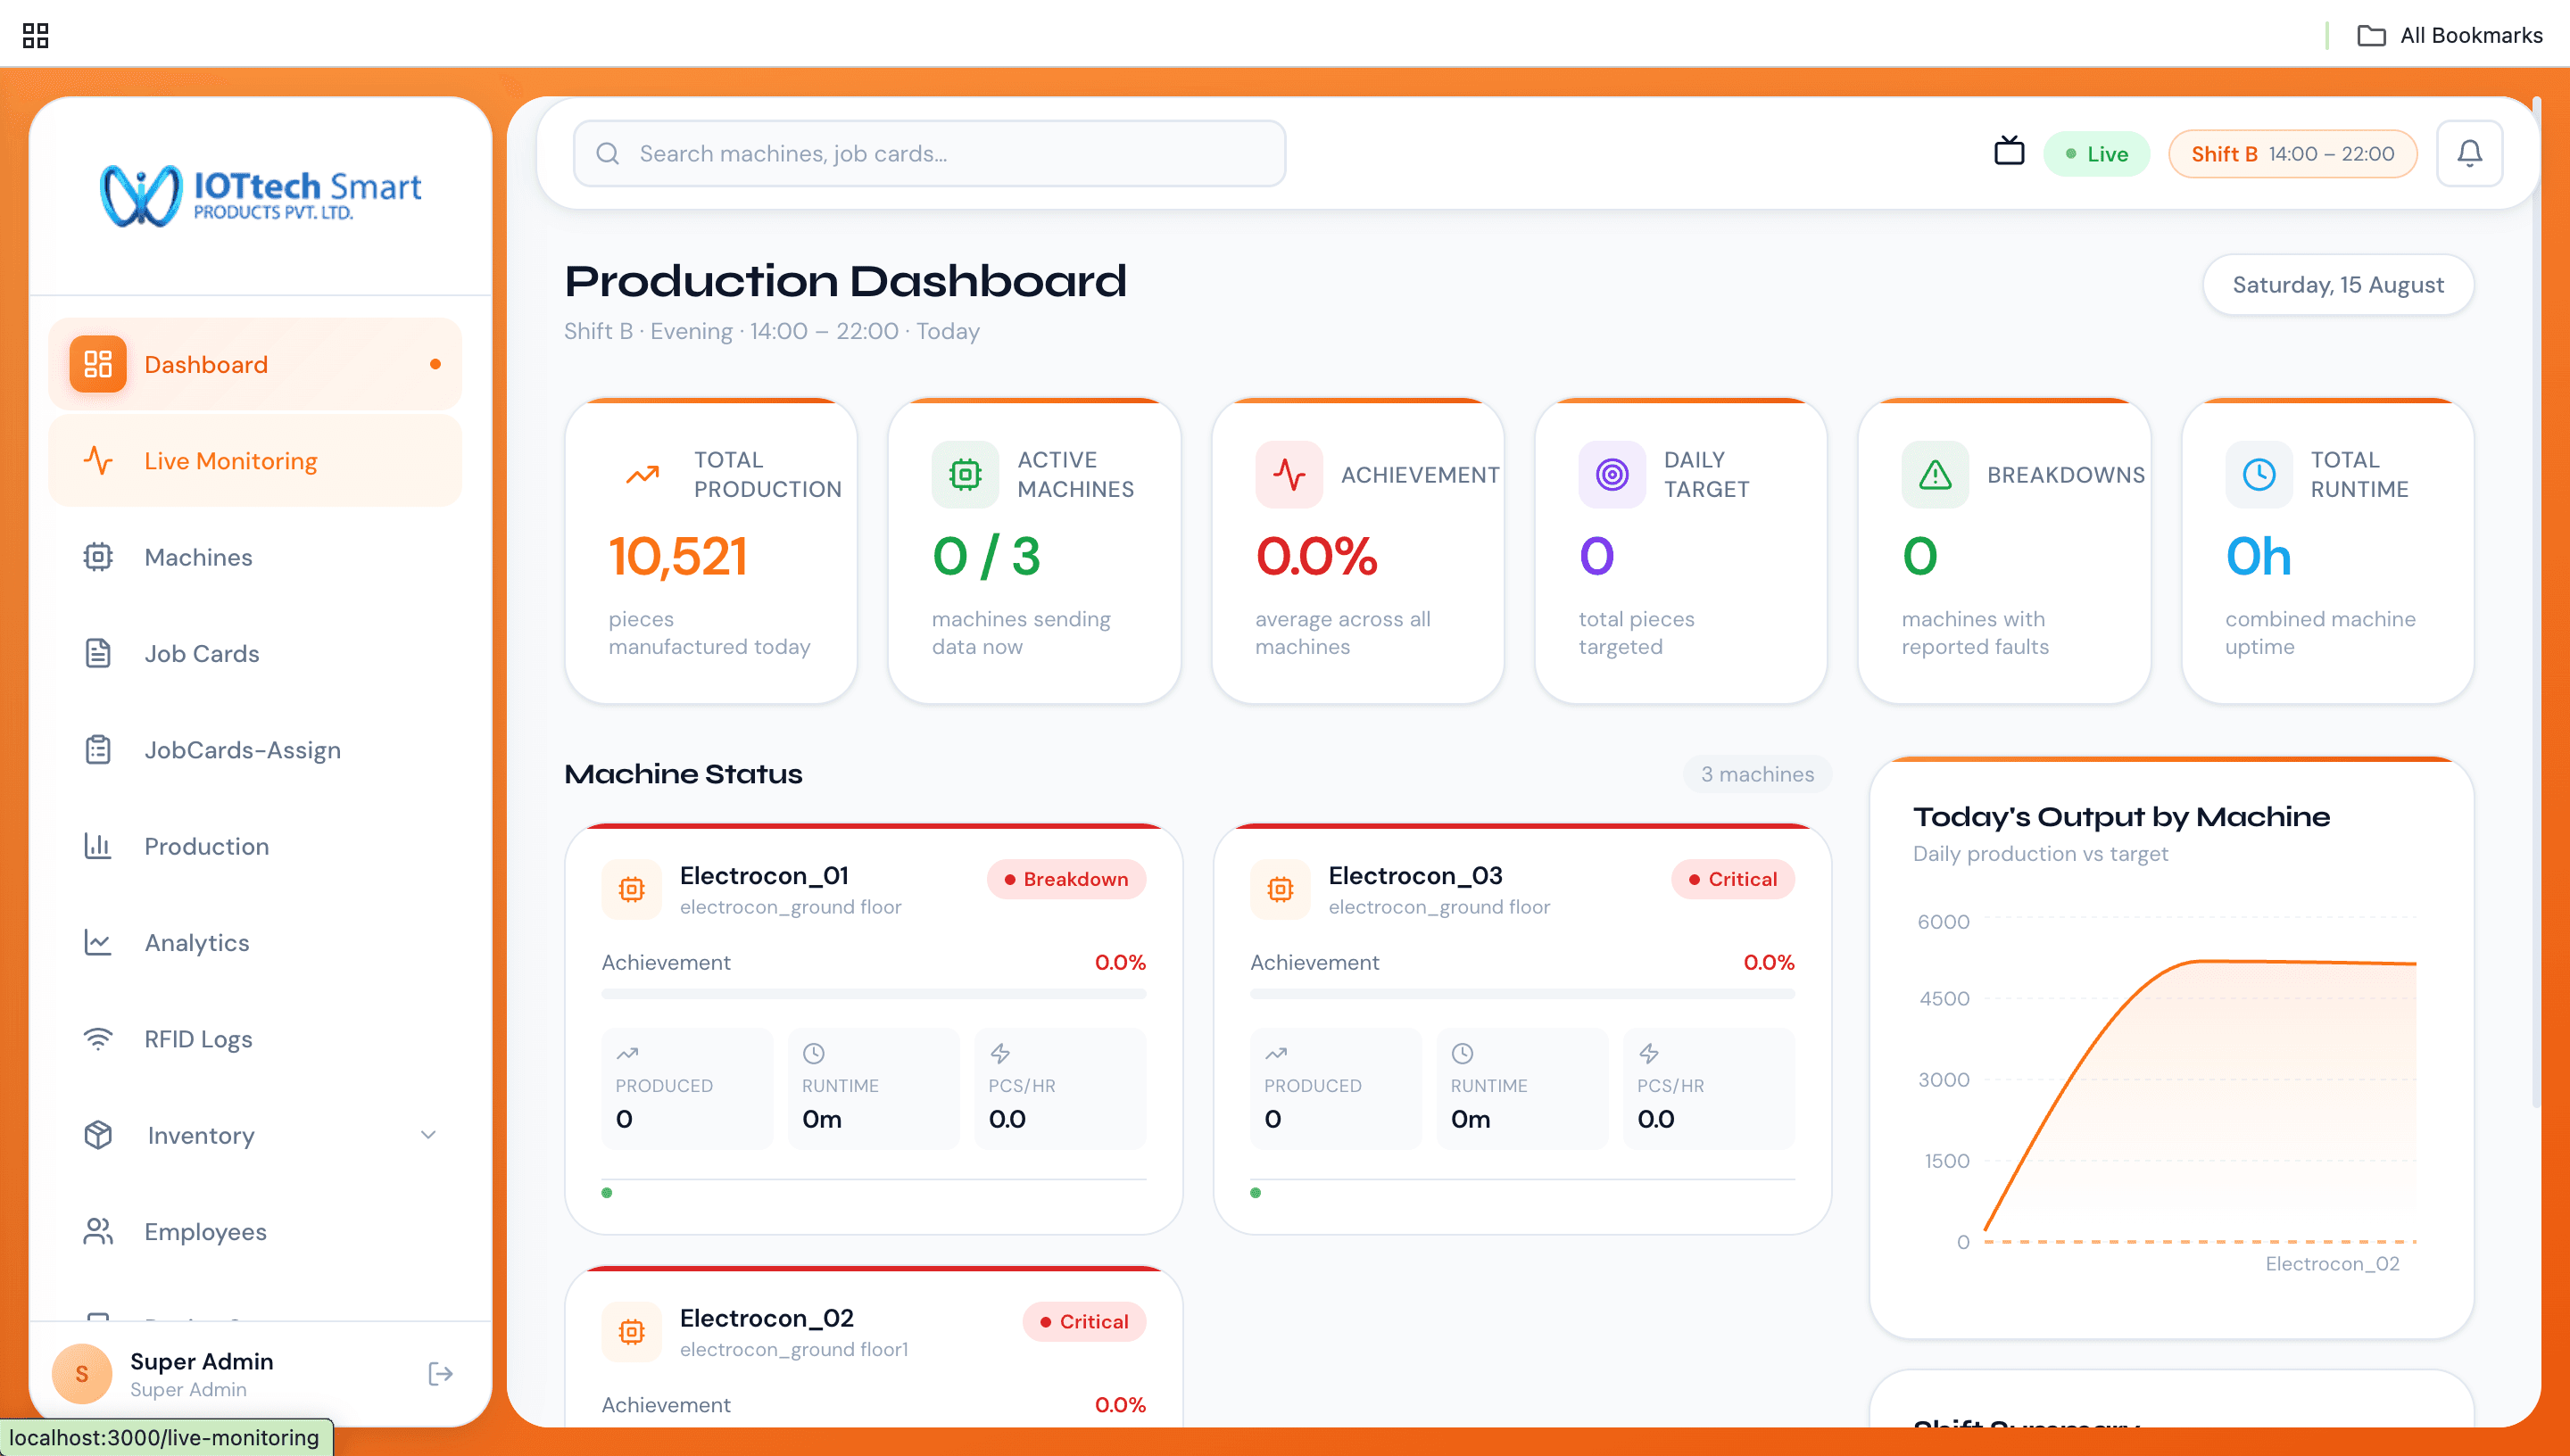Click the RFID Logs wifi icon
Image resolution: width=2570 pixels, height=1456 pixels.
98,1039
